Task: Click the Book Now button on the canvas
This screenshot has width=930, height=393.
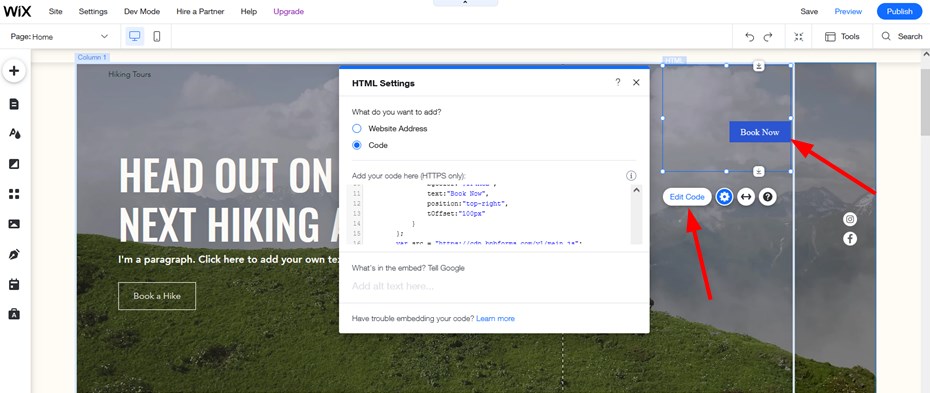Action: coord(760,132)
